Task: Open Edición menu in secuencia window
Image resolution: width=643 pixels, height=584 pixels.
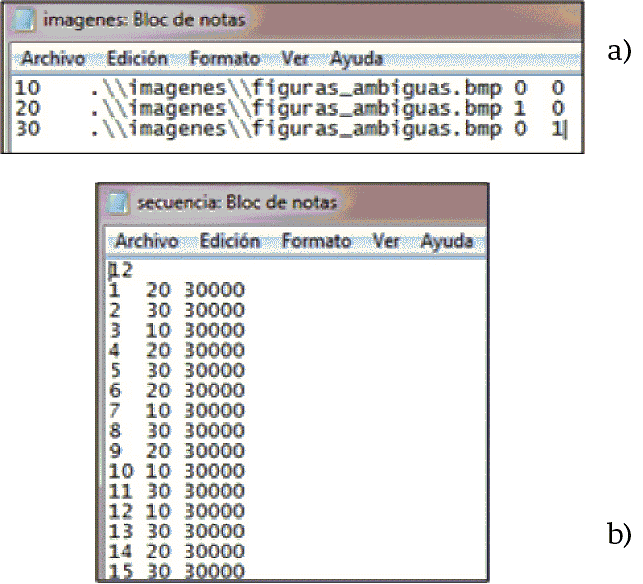Action: coord(229,242)
